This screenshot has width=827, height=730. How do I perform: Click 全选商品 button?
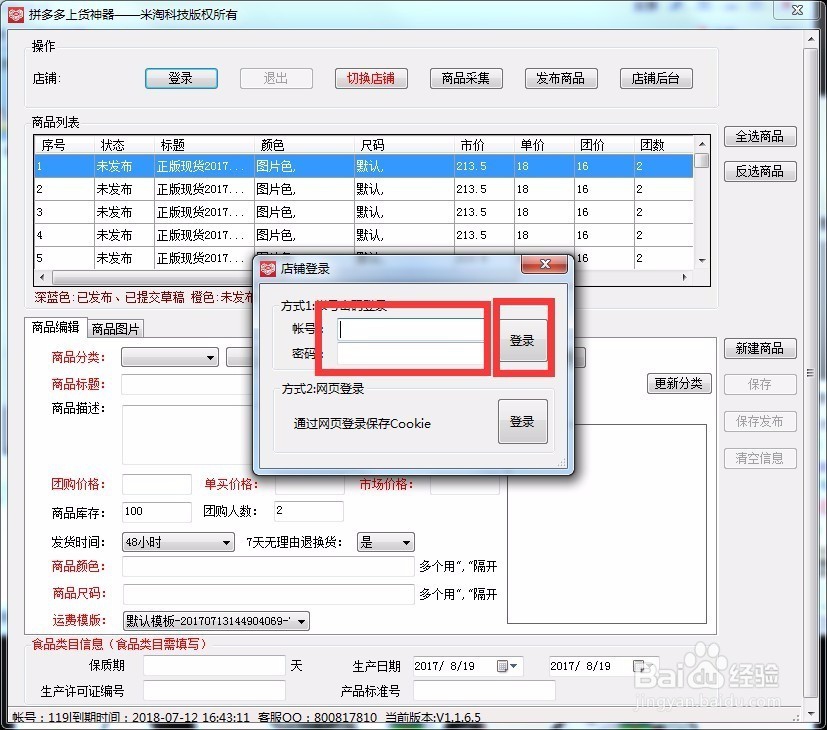(759, 137)
